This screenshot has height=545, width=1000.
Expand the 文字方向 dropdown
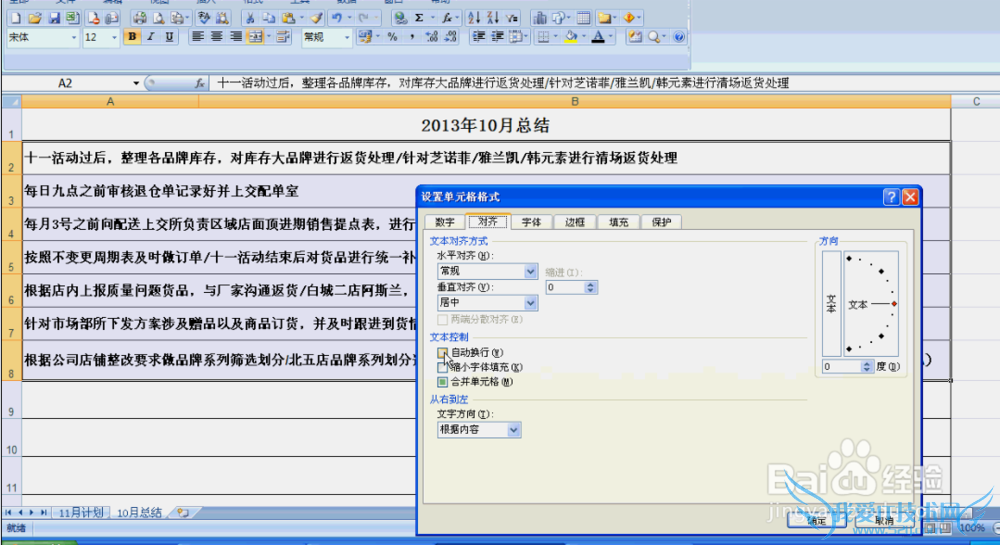click(x=514, y=429)
